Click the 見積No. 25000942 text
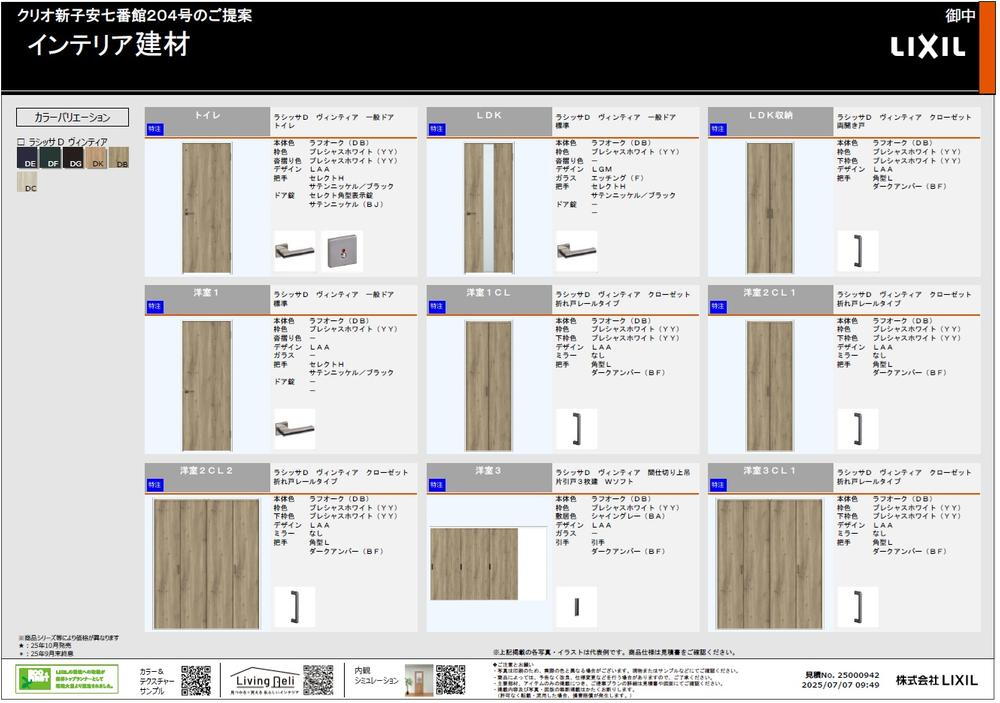This screenshot has height=703, width=1000. [x=842, y=675]
